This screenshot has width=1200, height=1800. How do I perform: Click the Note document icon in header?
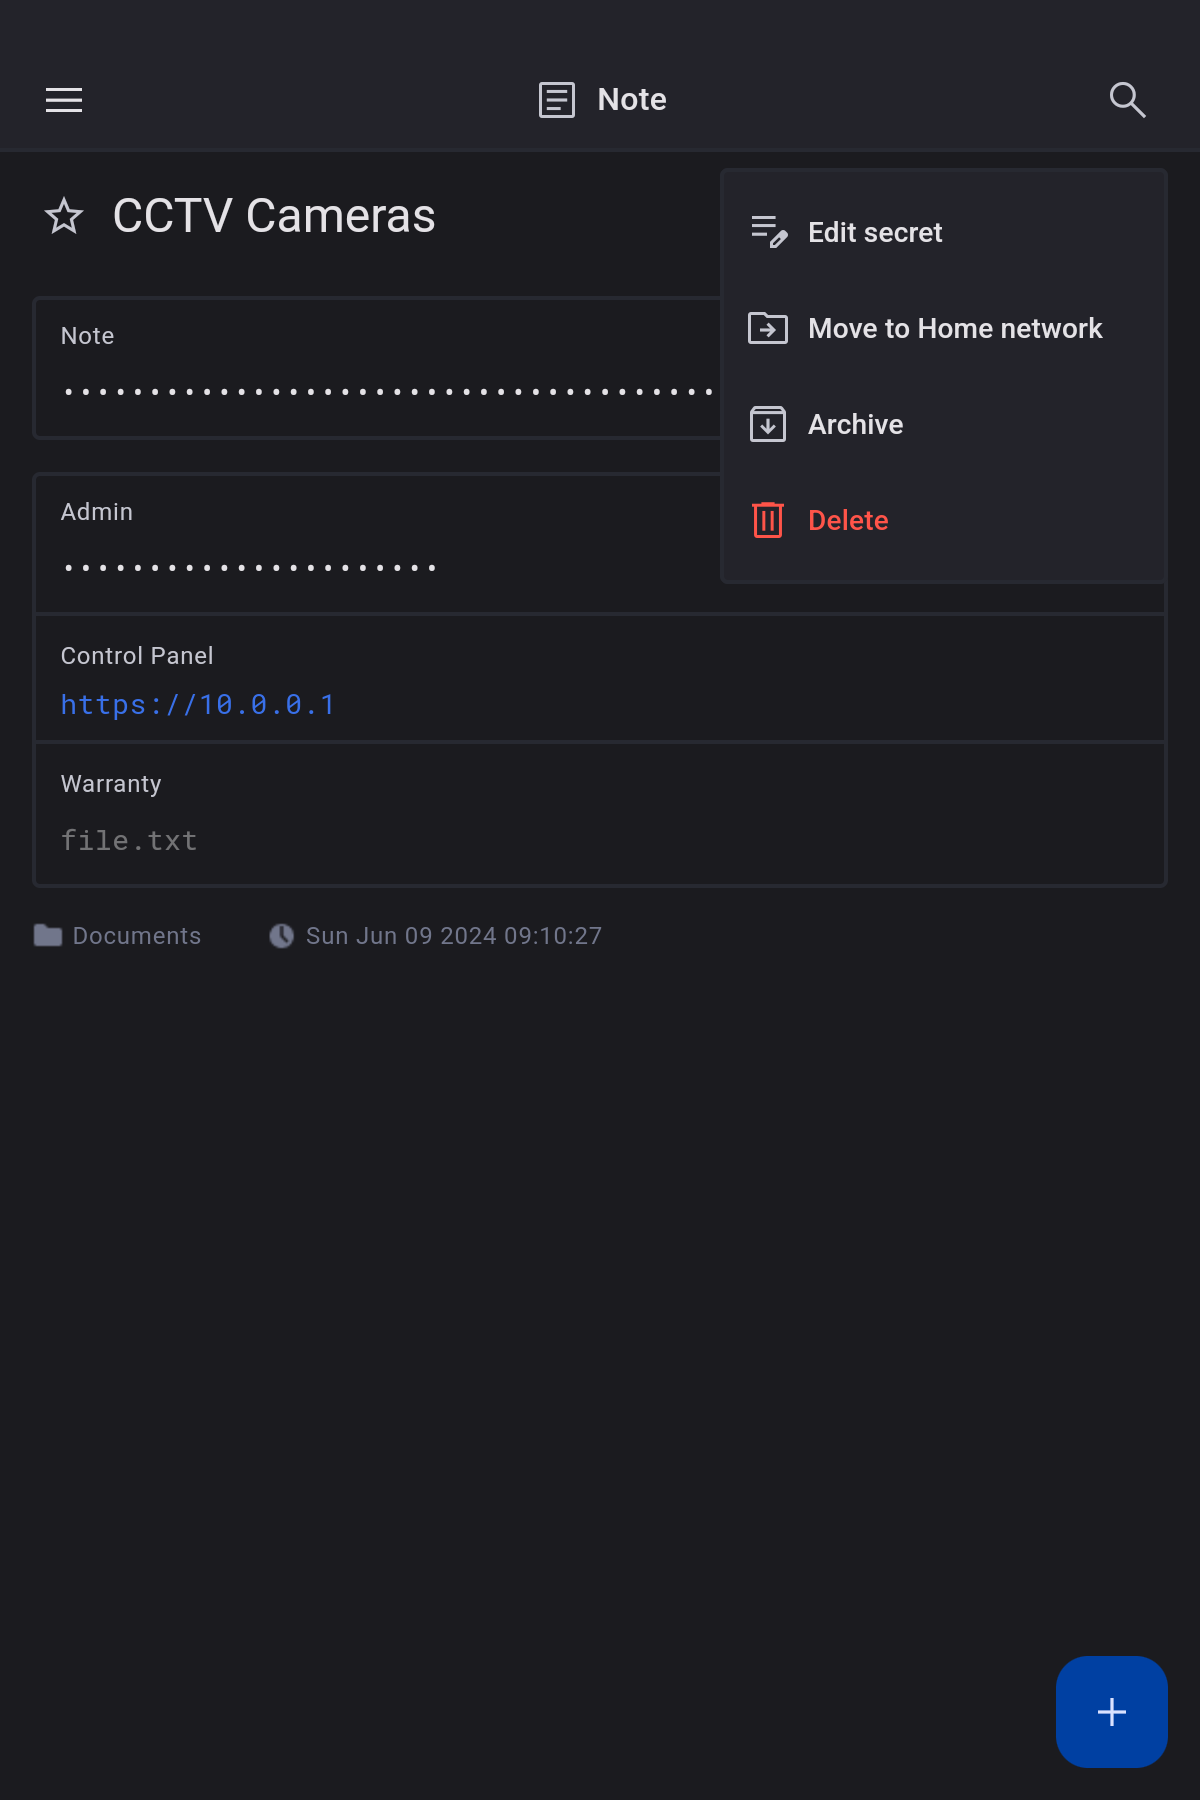(x=557, y=100)
